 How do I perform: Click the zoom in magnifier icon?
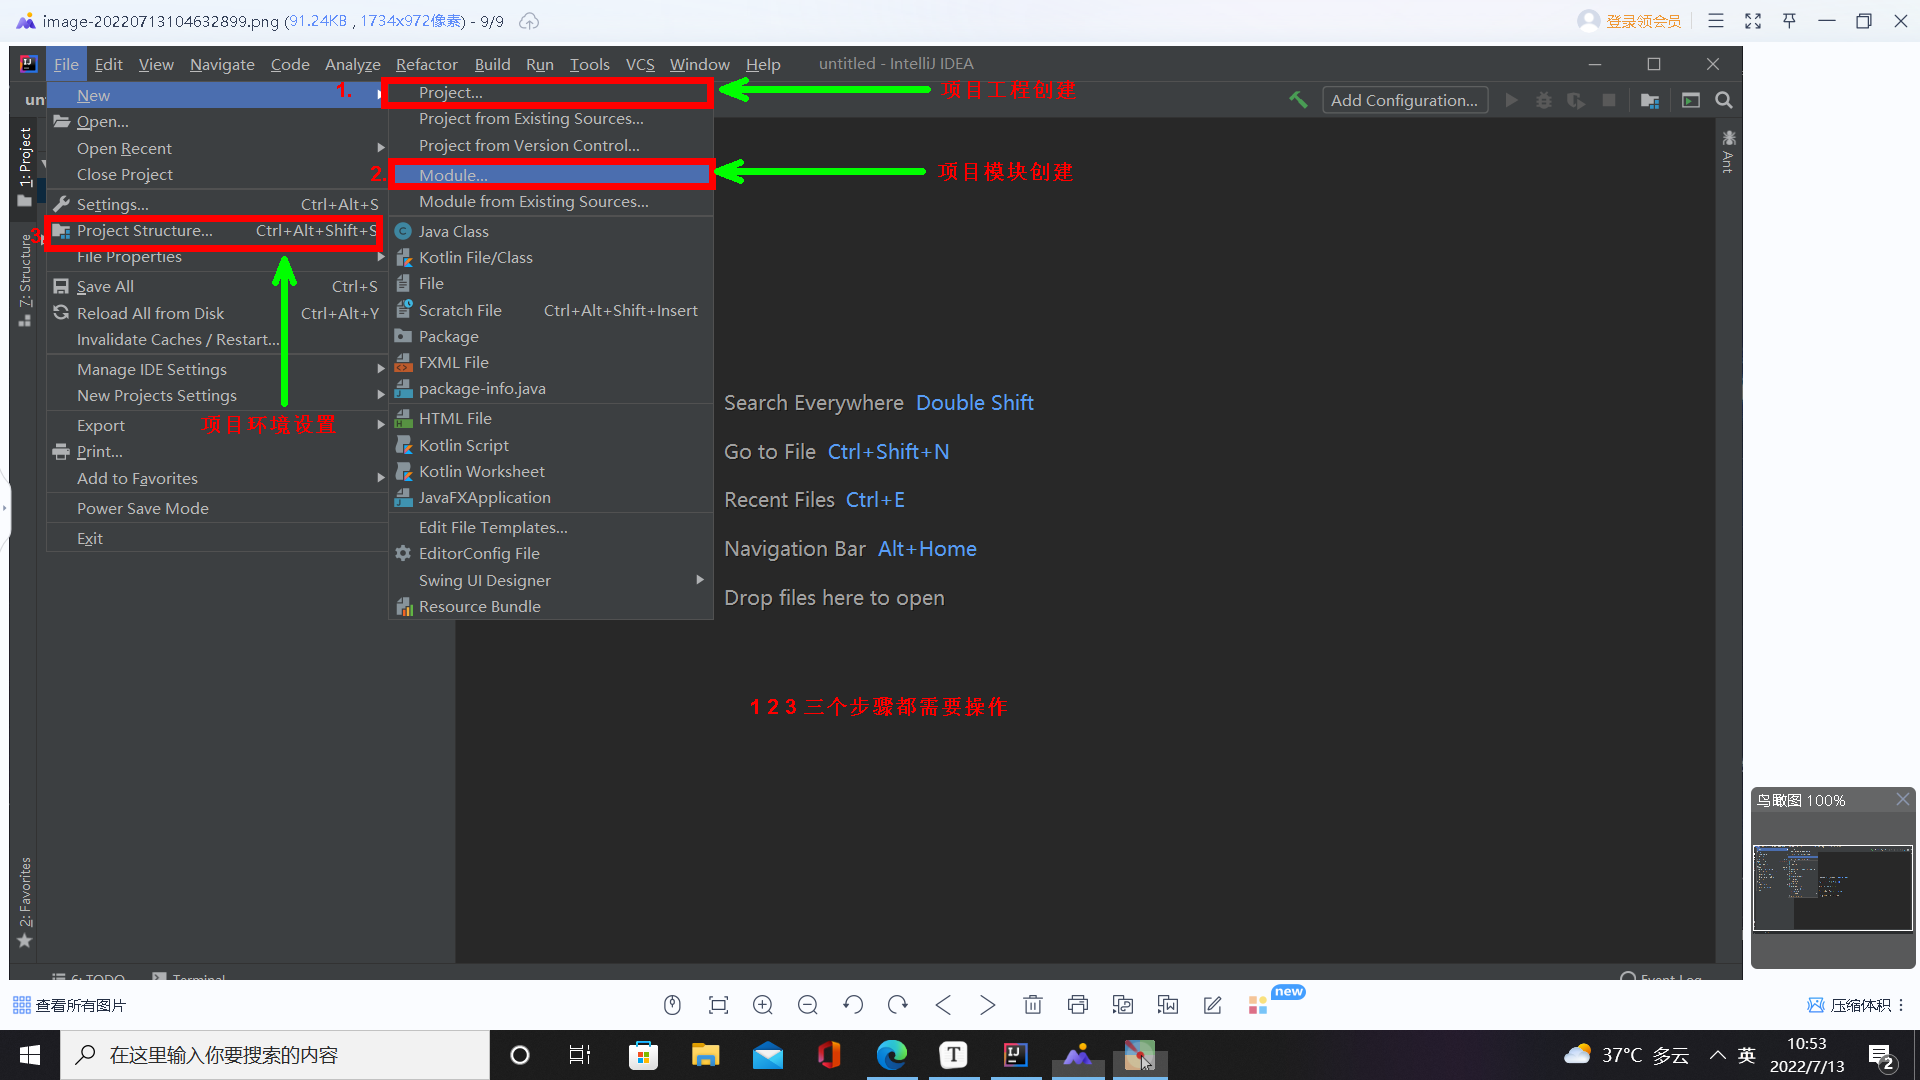point(763,1005)
